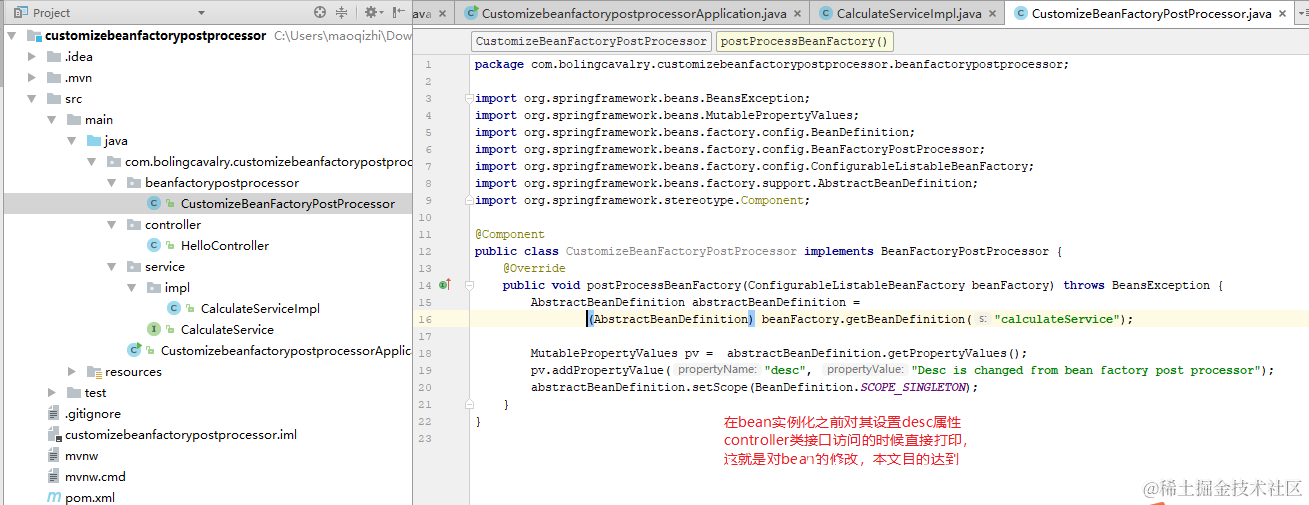Collapse the impl package
The height and width of the screenshot is (505, 1309).
[131, 287]
